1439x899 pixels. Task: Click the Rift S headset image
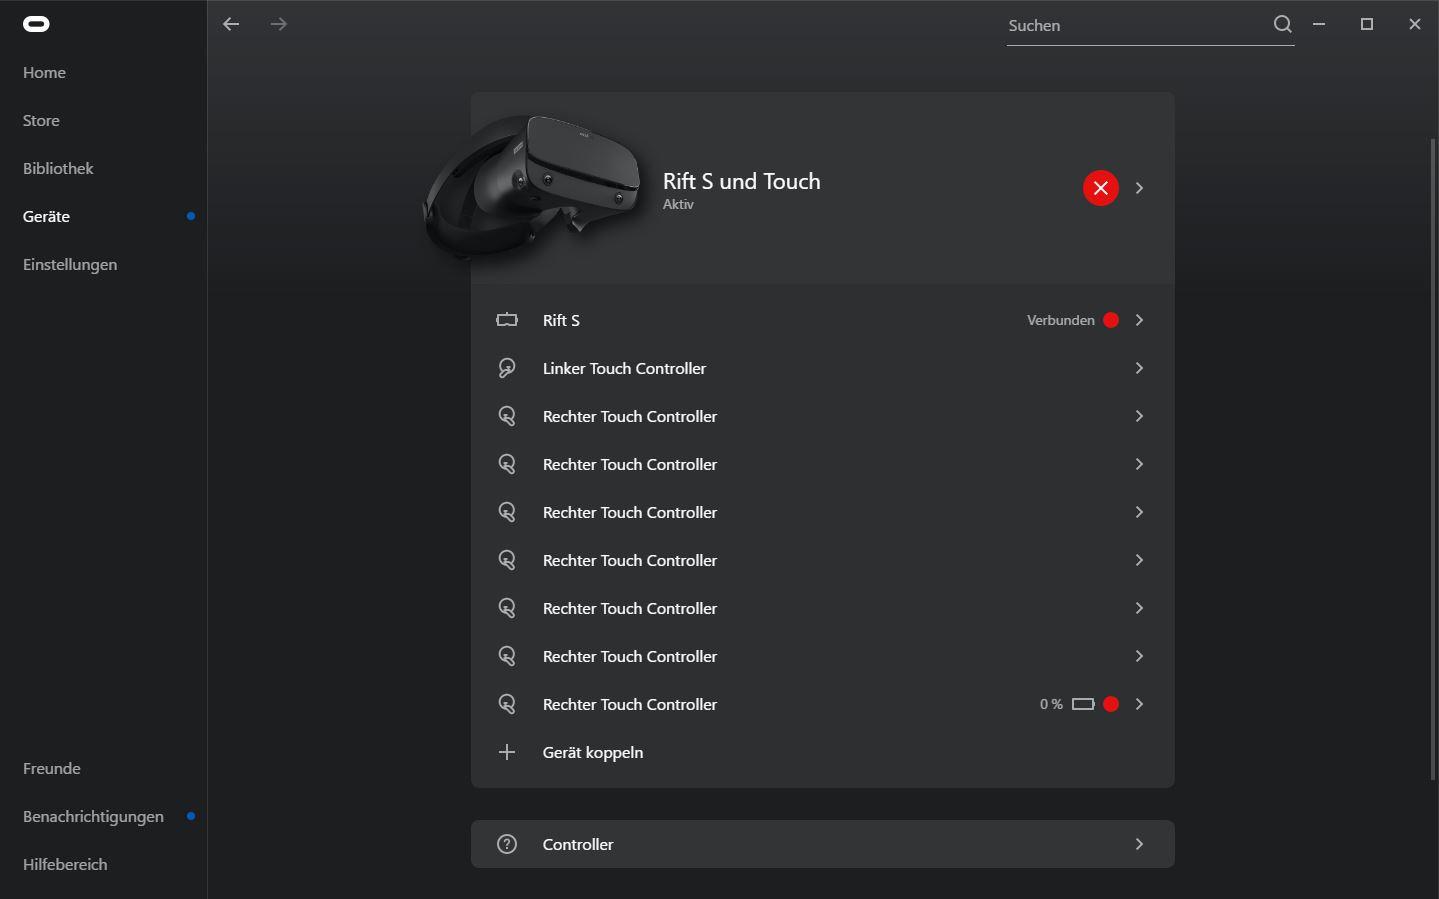click(532, 186)
